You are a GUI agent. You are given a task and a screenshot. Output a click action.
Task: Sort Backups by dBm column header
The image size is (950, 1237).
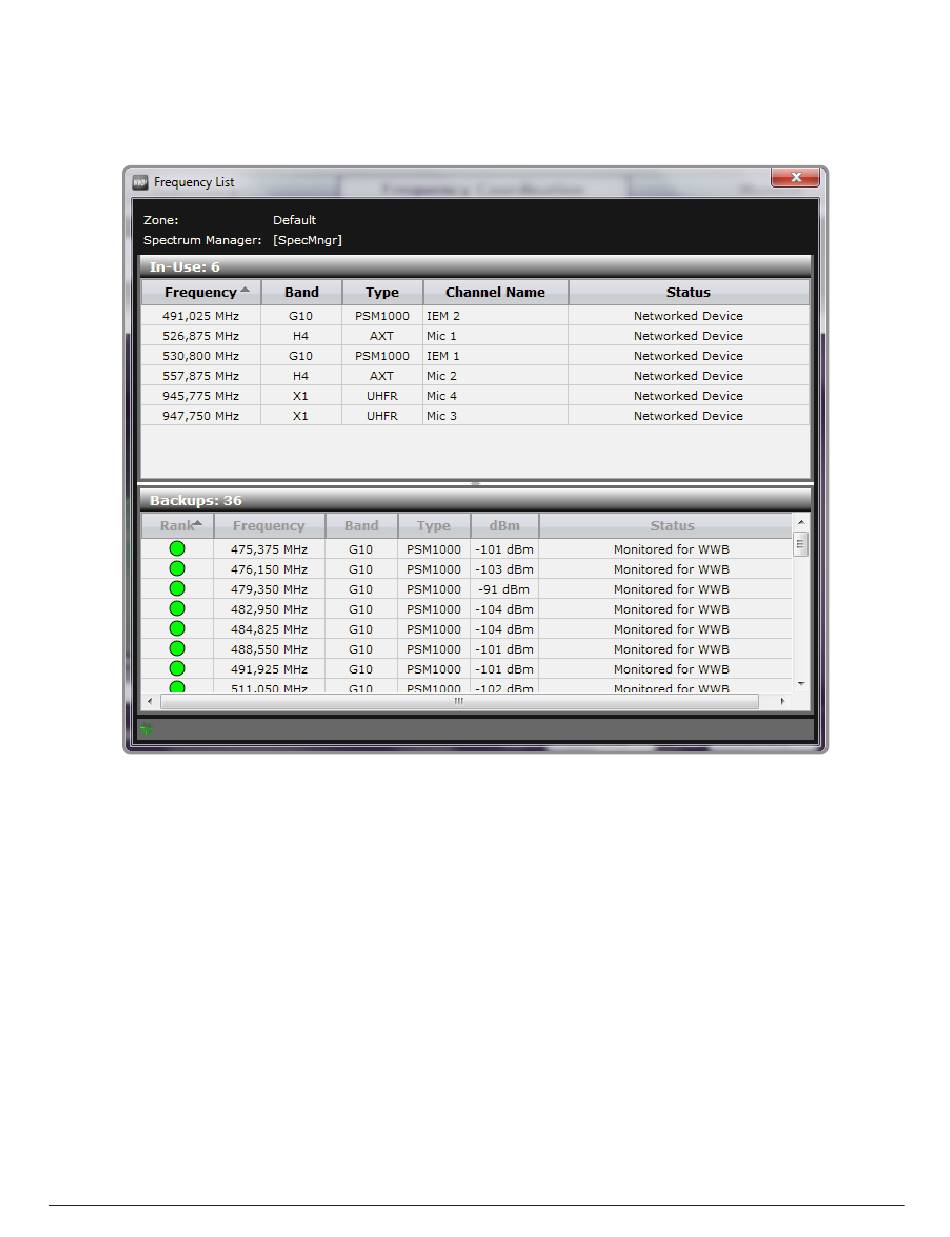(x=505, y=526)
